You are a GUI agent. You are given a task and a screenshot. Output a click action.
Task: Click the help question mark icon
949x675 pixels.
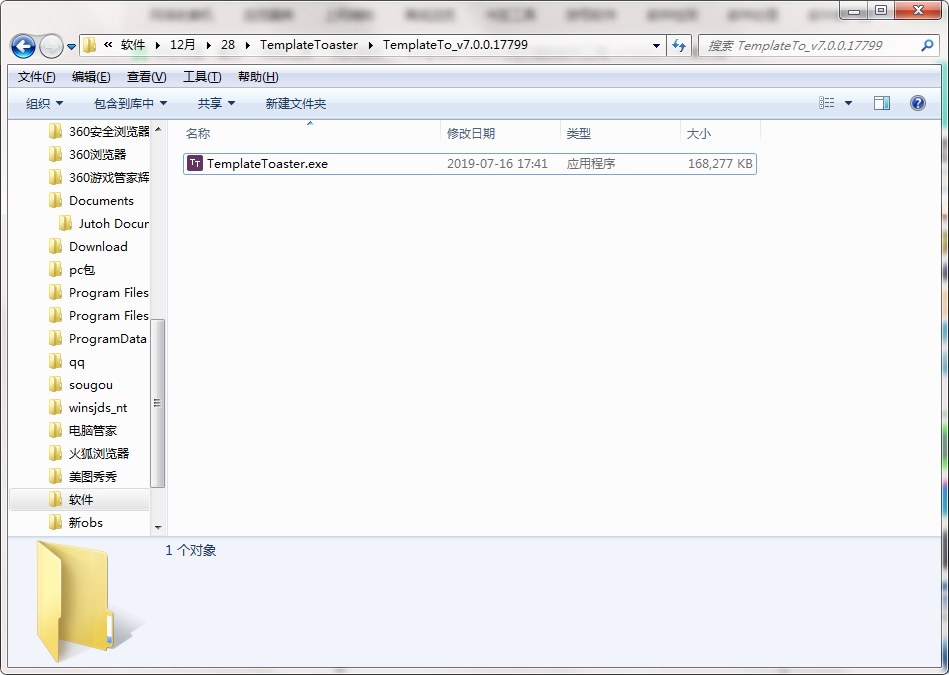point(918,103)
